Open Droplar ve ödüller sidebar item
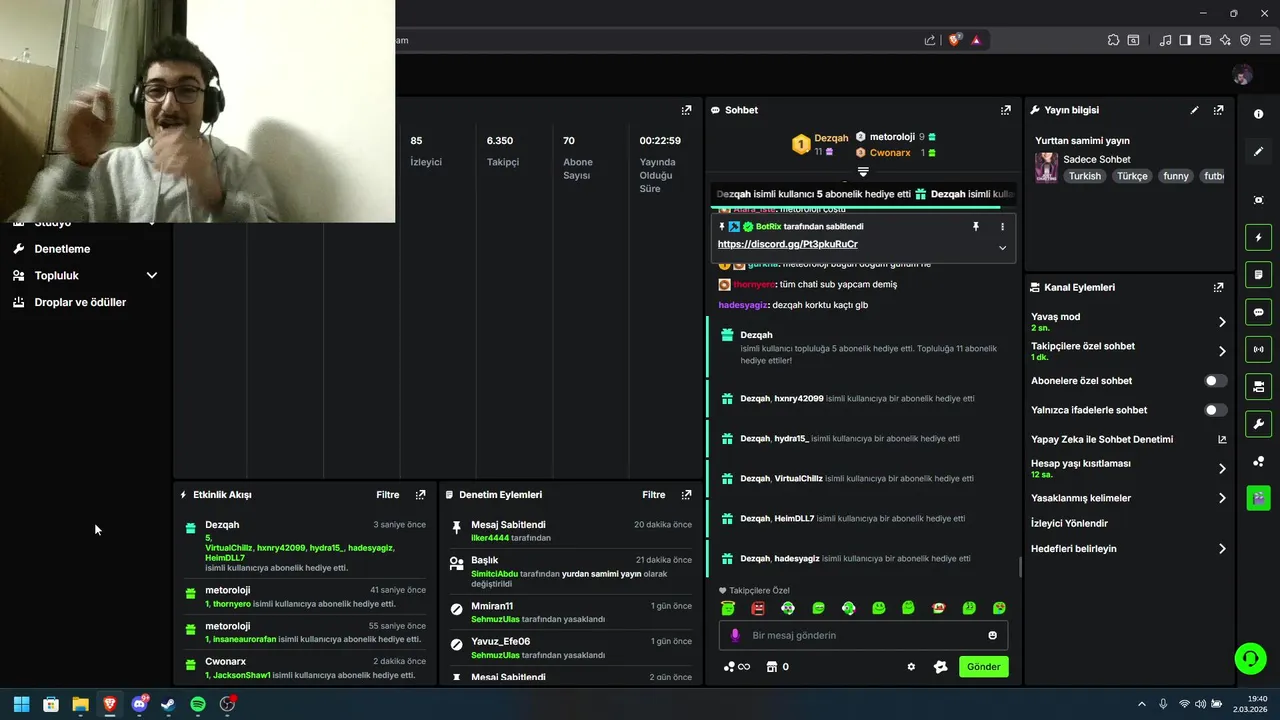Viewport: 1280px width, 720px height. pyautogui.click(x=80, y=302)
